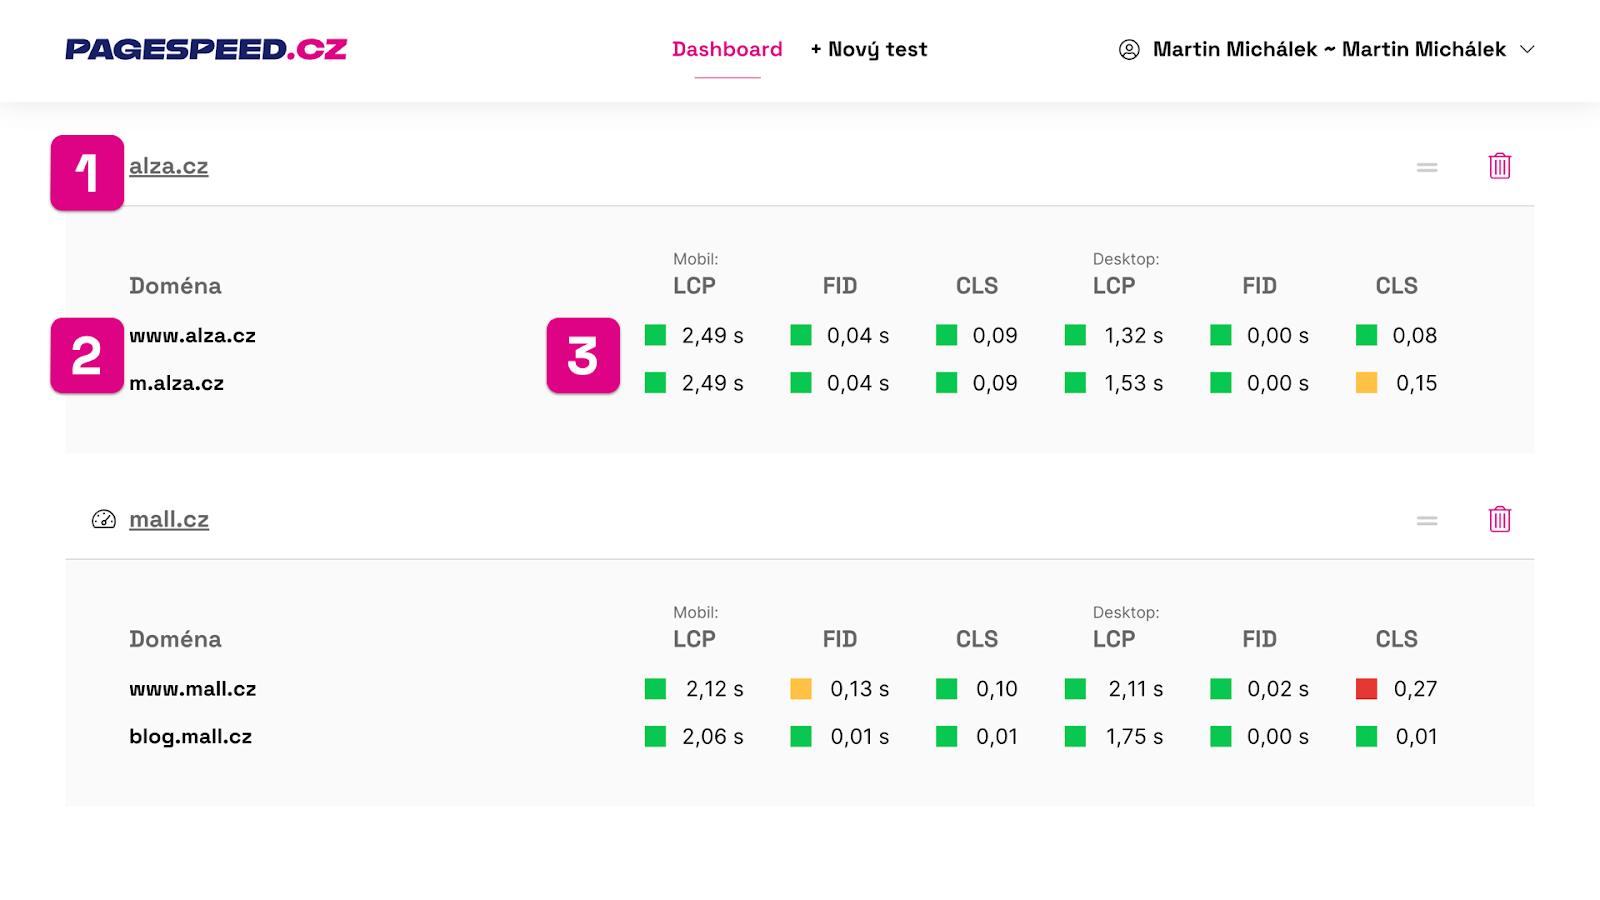Select the www.alza.cz domain row

[193, 336]
